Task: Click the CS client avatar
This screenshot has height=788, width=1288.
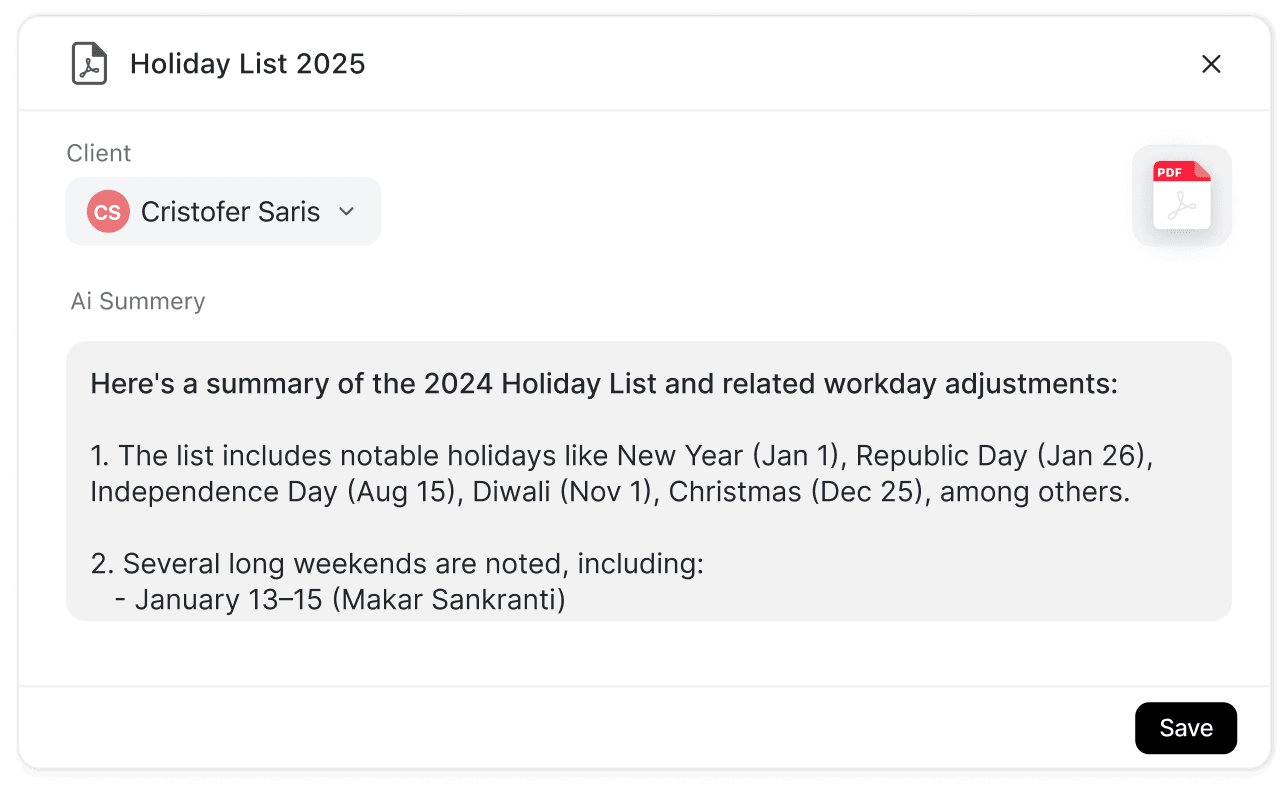Action: 108,212
